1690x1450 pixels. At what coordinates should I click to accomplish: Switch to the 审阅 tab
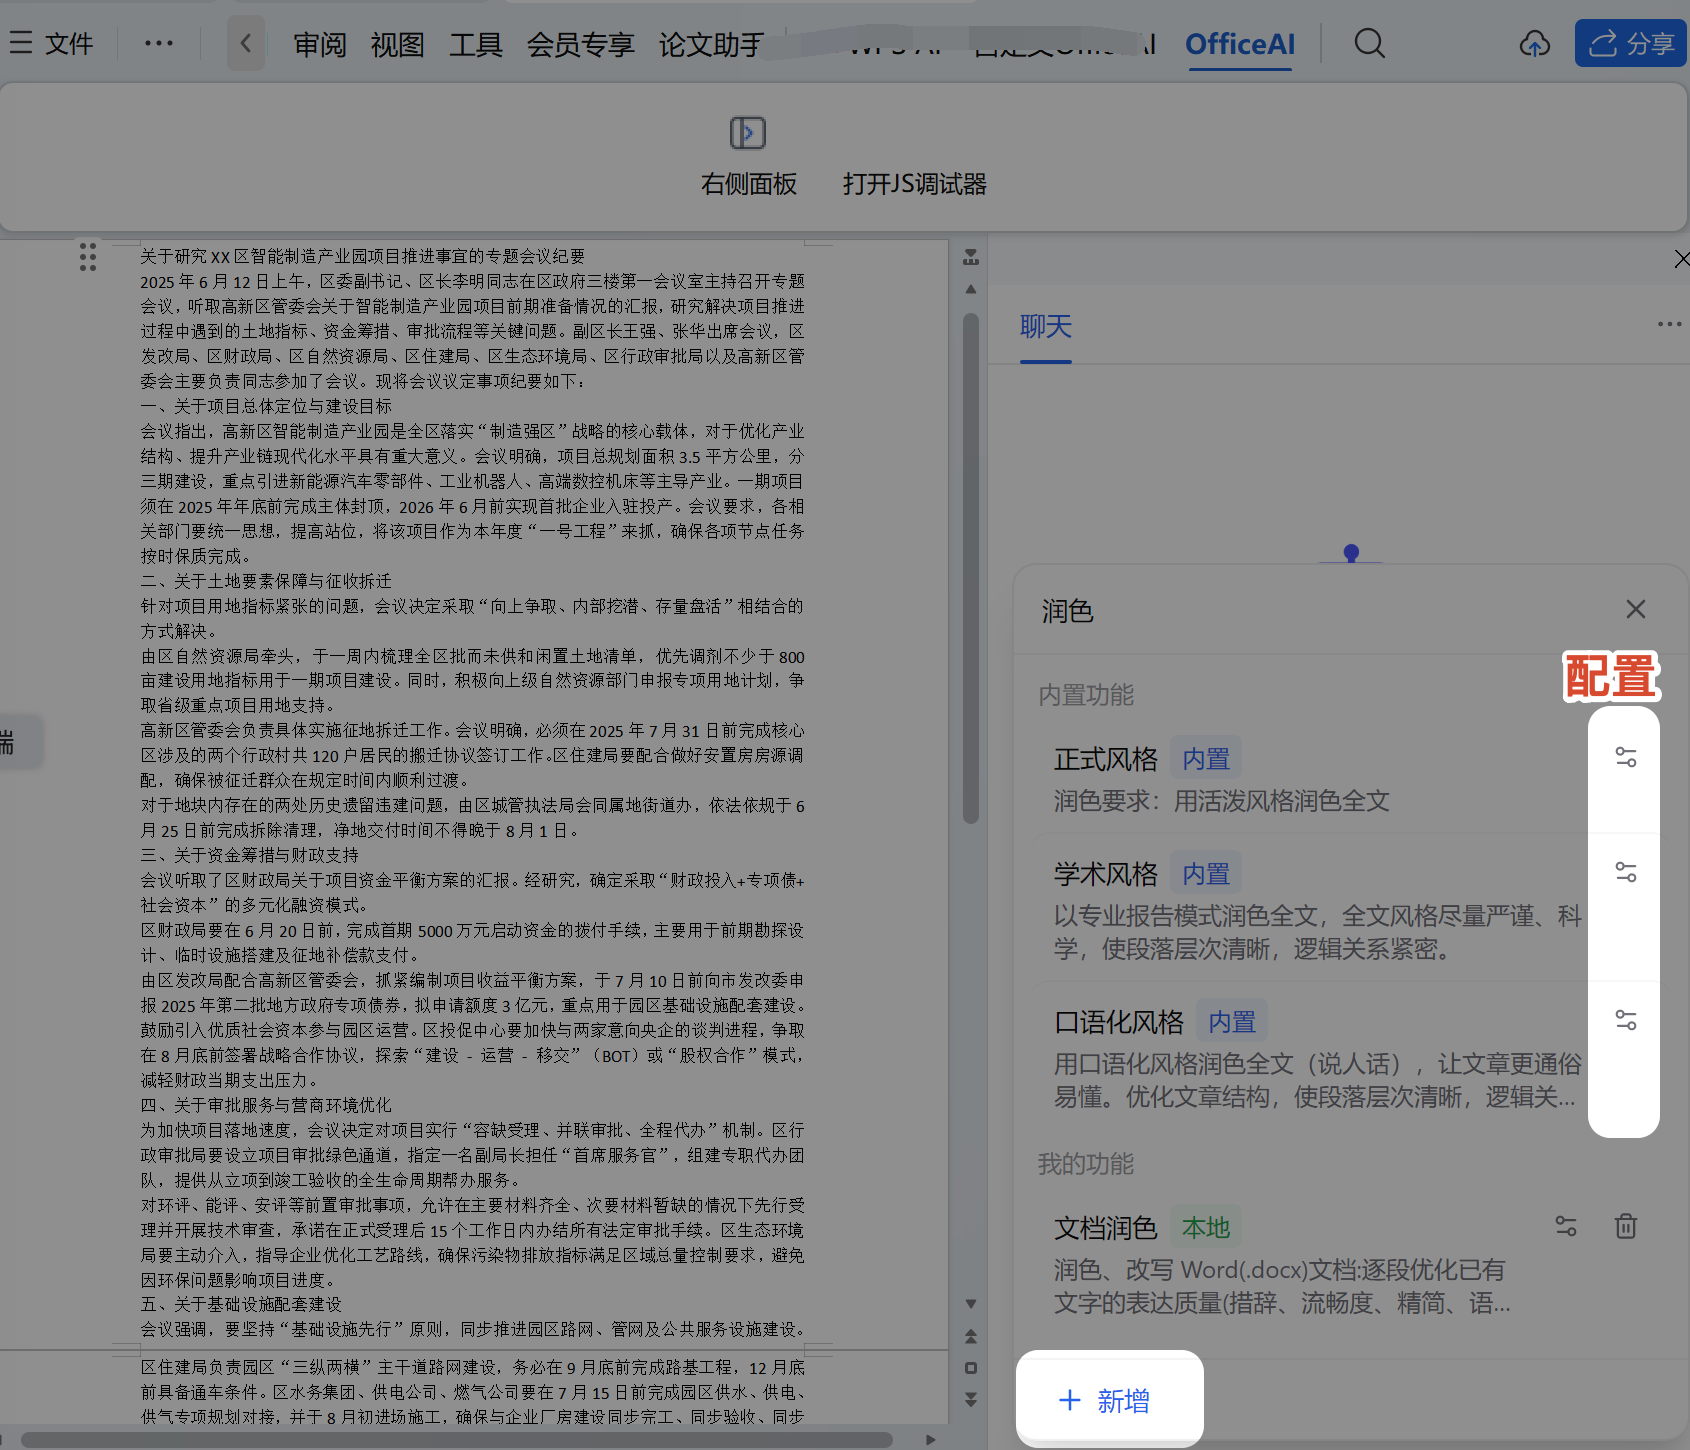click(x=320, y=44)
